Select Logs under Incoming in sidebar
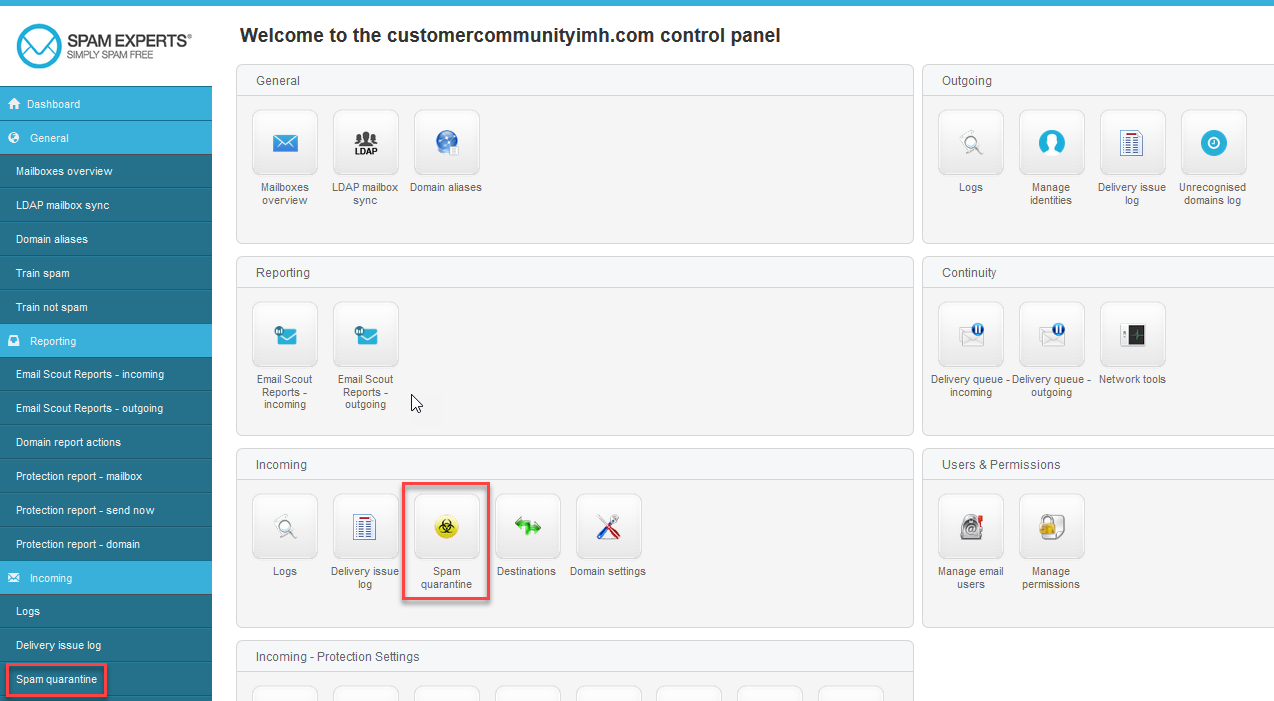Viewport: 1274px width, 701px height. pyautogui.click(x=106, y=611)
